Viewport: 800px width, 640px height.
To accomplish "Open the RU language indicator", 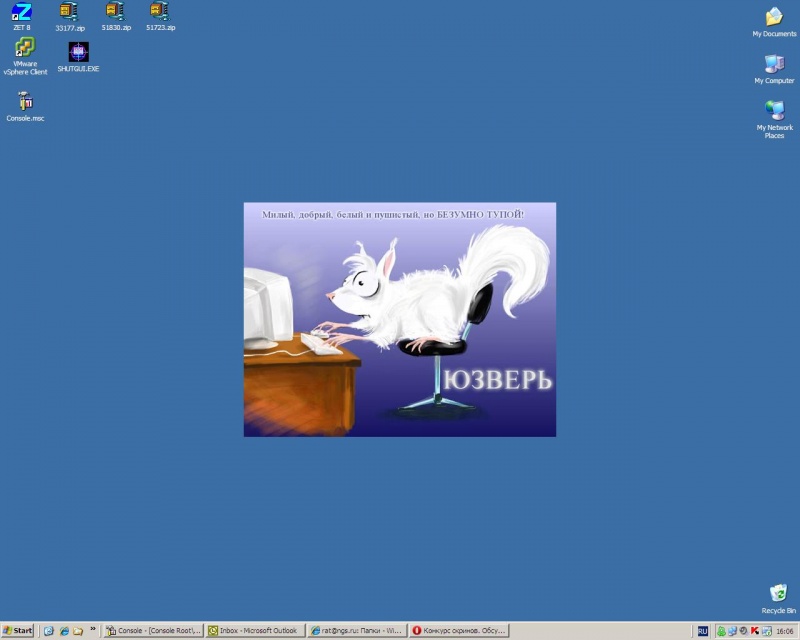I will click(x=702, y=631).
